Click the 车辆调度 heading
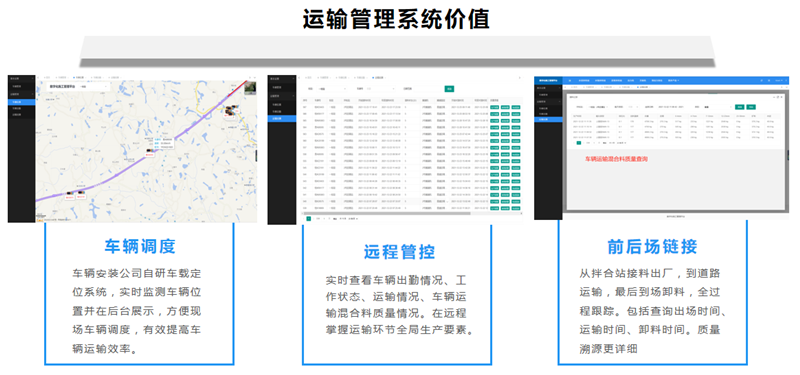 coord(140,246)
